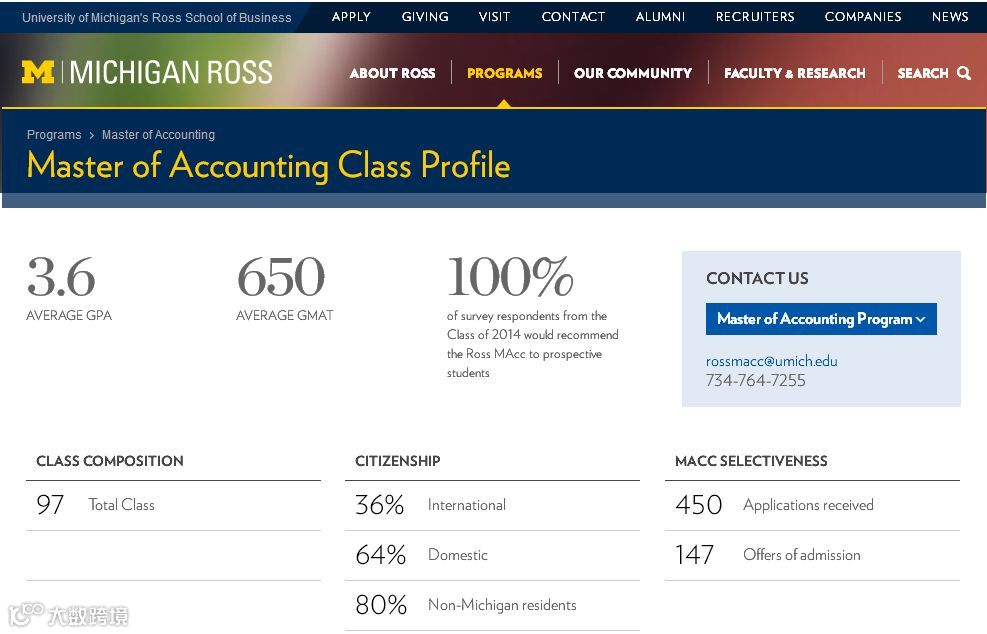Go to the Giving page

[x=425, y=17]
